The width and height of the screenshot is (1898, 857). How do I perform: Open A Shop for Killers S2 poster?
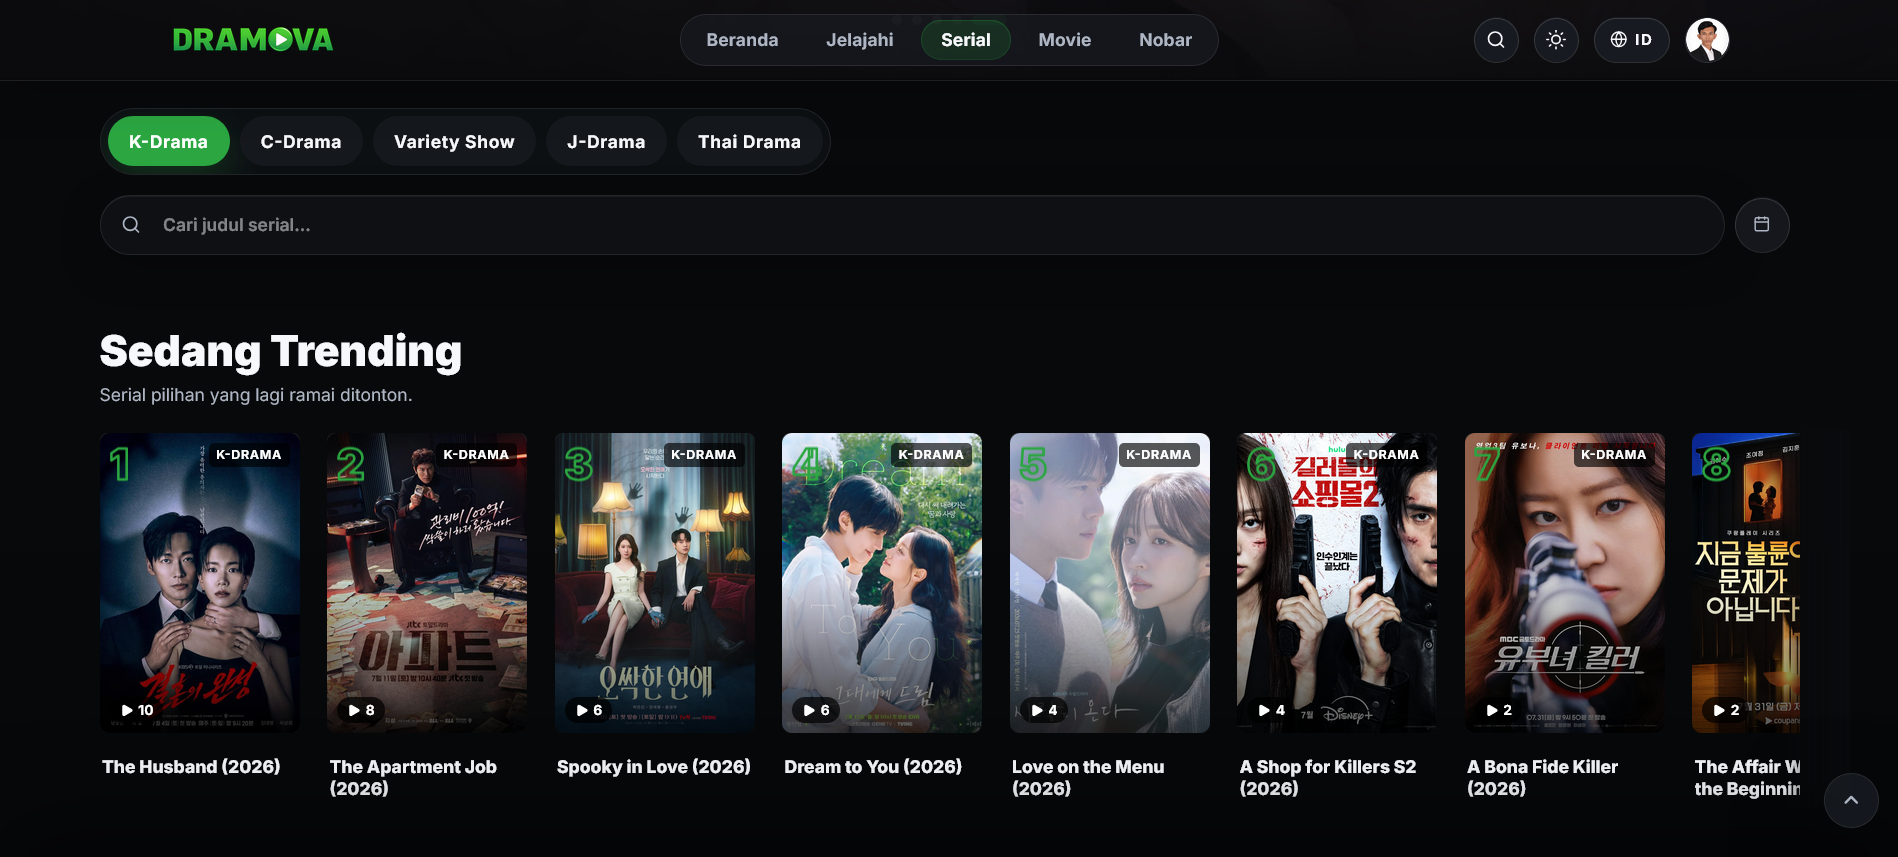[1337, 583]
